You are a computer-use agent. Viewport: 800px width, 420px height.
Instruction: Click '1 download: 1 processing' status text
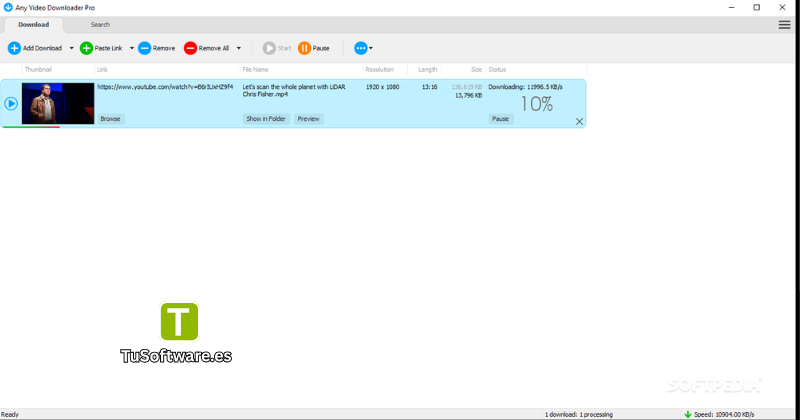[579, 414]
